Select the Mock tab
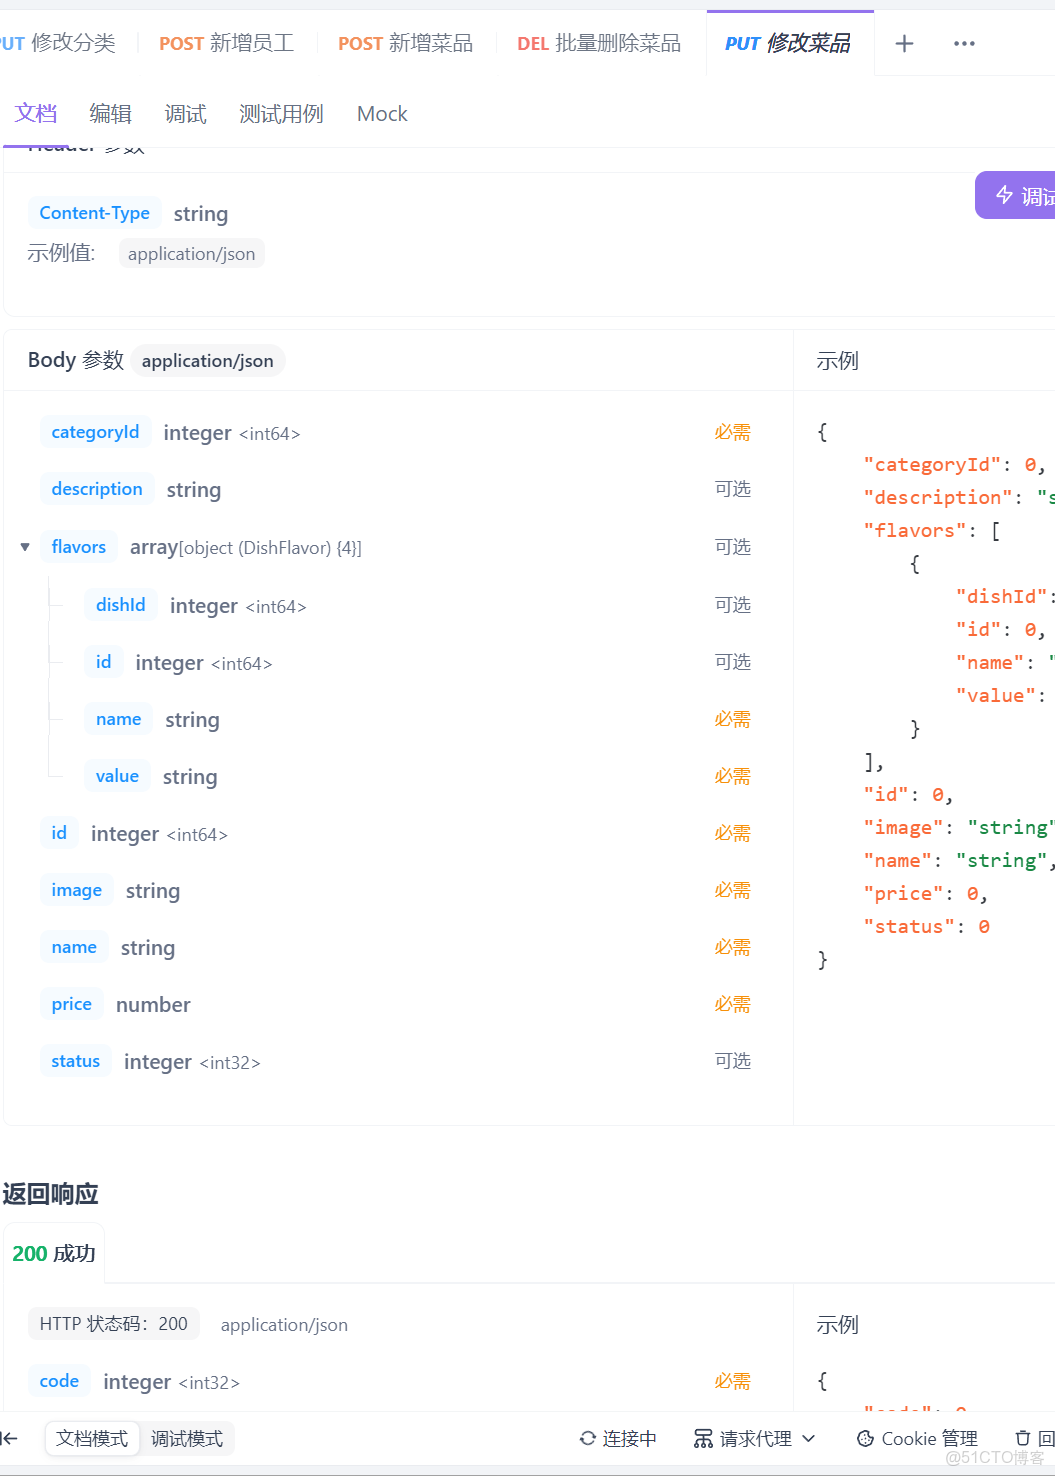1055x1476 pixels. click(x=382, y=114)
